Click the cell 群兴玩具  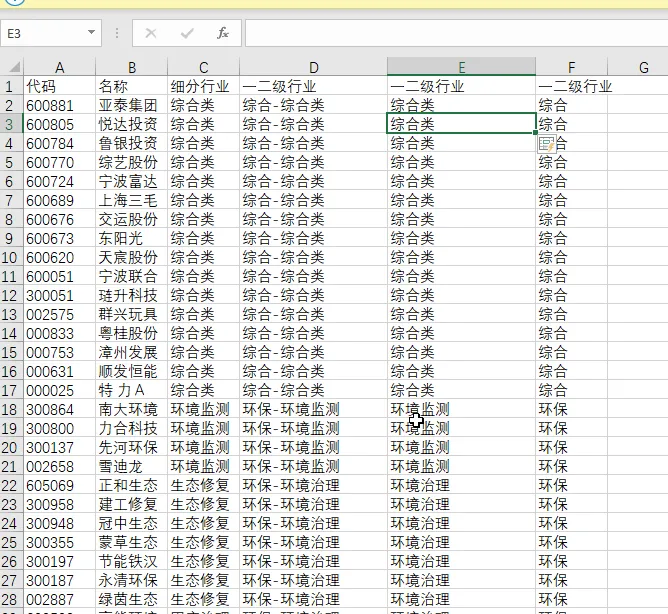[x=132, y=314]
